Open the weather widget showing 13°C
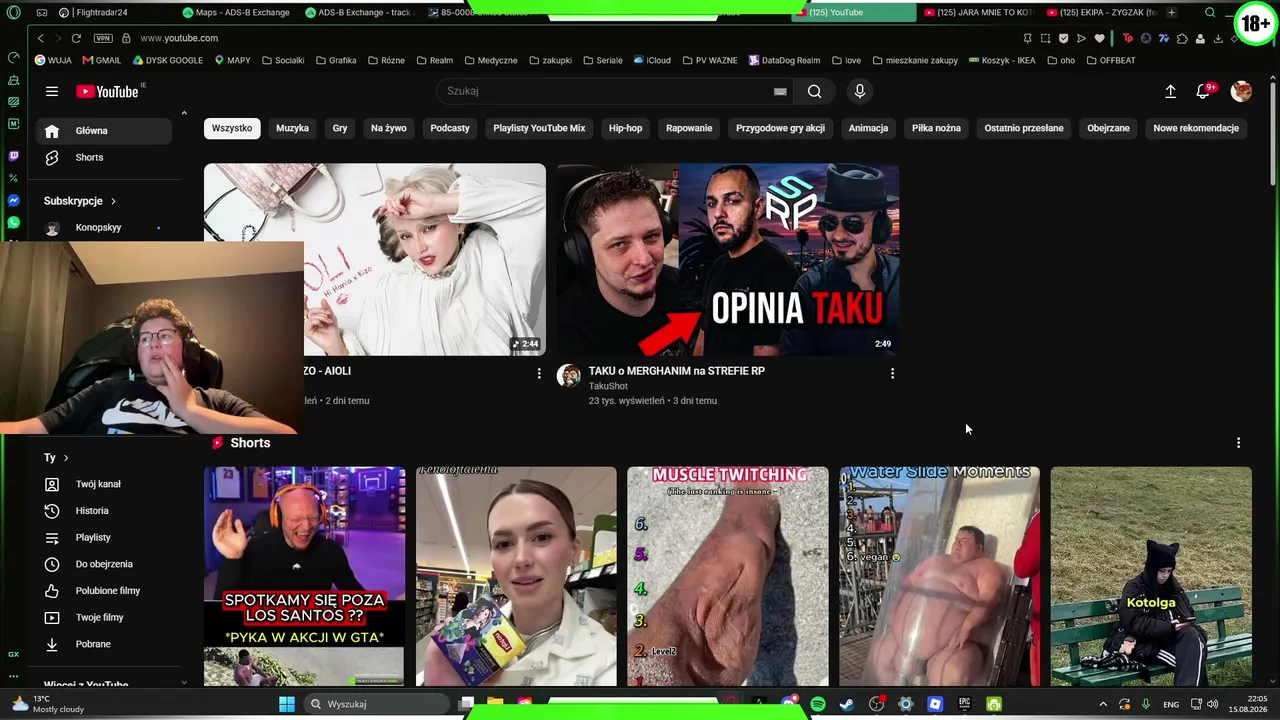The image size is (1280, 720). tap(48, 704)
